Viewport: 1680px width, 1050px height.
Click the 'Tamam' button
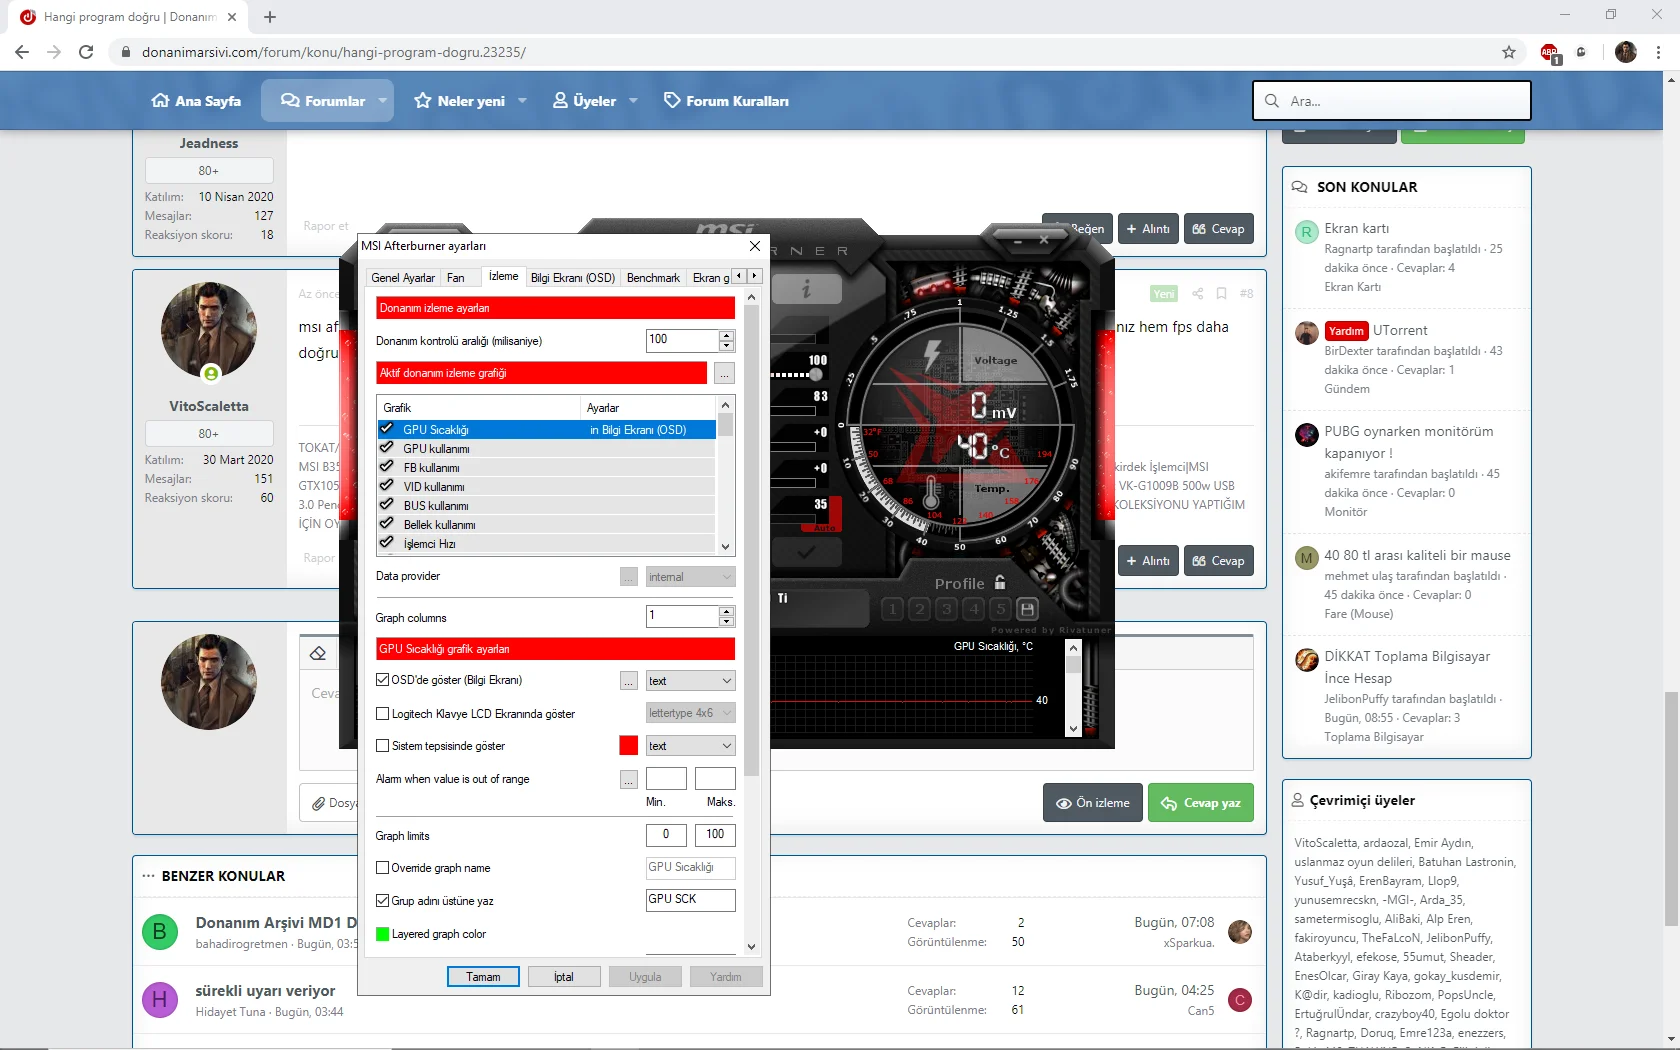(x=483, y=977)
